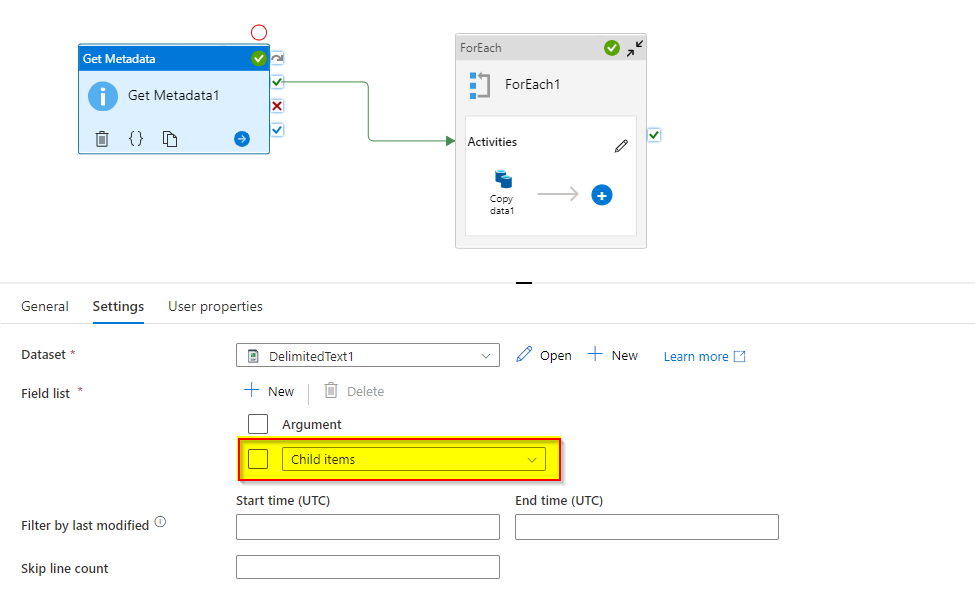The width and height of the screenshot is (975, 604).
Task: View source code braces icon on Get Metadata1
Action: click(136, 138)
